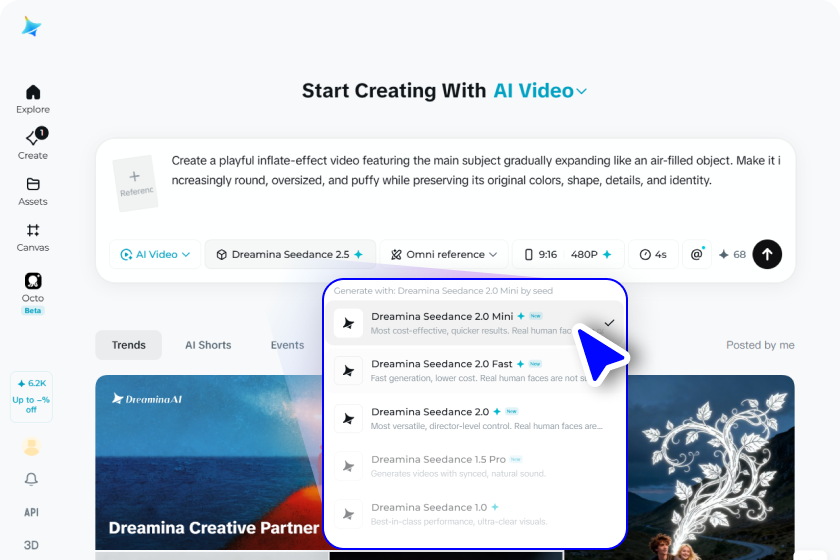
Task: Expand the Omni reference dropdown
Action: (x=444, y=255)
